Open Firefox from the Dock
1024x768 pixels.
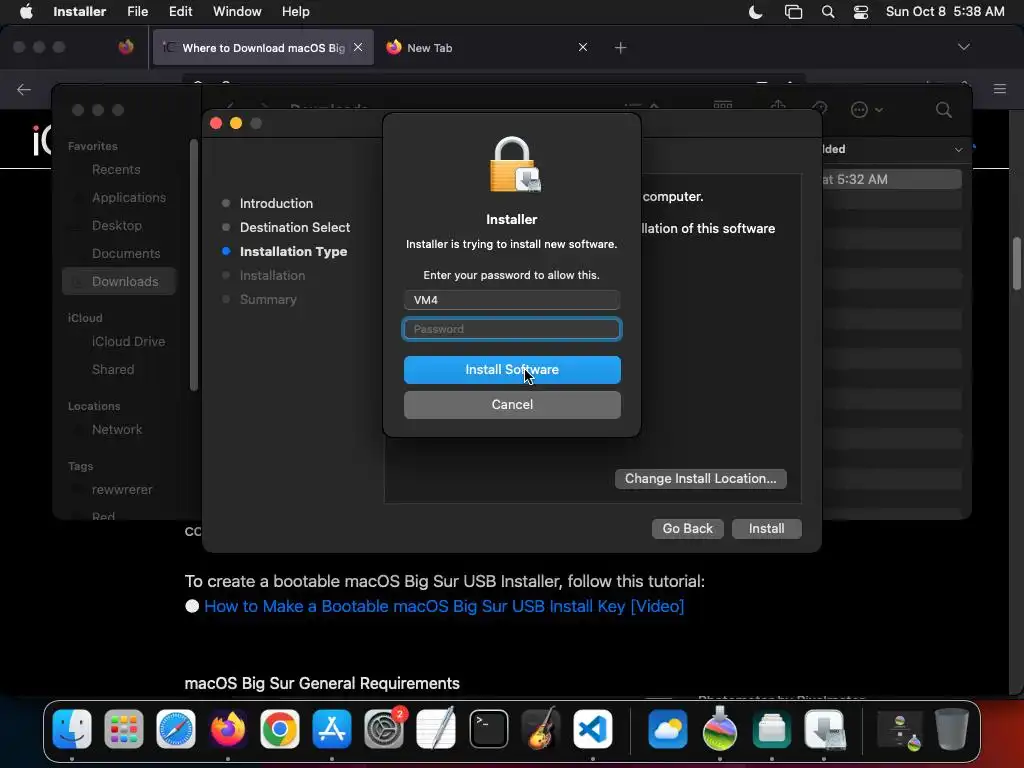click(228, 729)
